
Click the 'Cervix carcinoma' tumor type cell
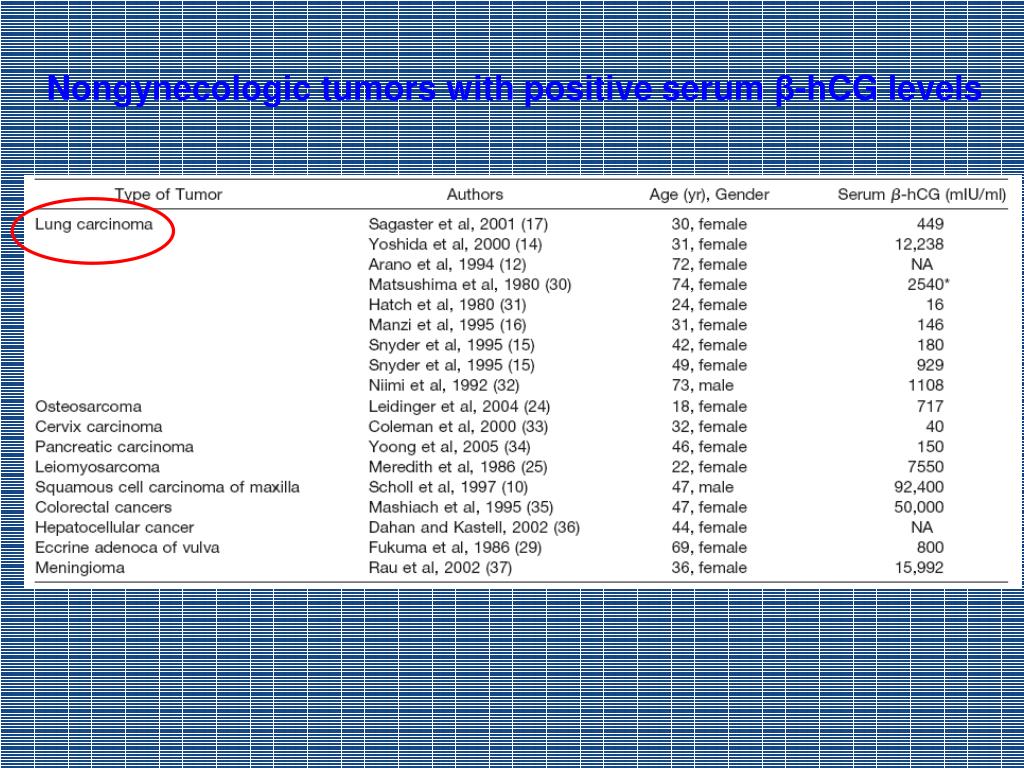(99, 427)
